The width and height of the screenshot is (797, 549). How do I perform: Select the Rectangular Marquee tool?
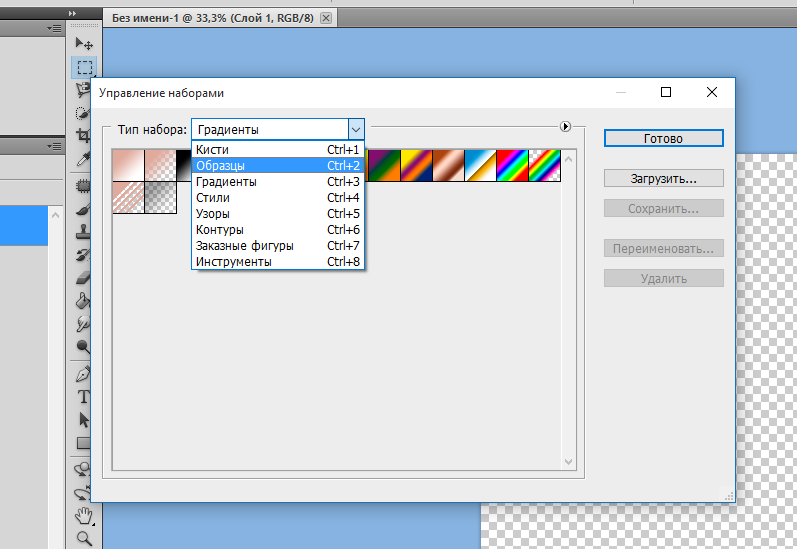click(x=84, y=67)
